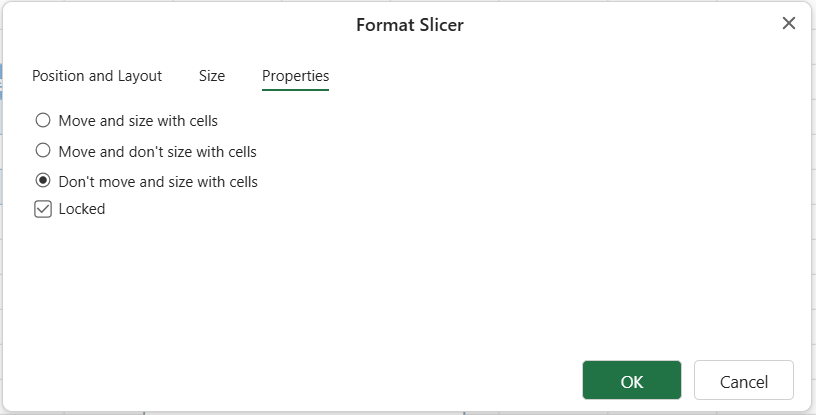Choose 'Move and don't size with cells' radio
The height and width of the screenshot is (415, 816).
43,150
